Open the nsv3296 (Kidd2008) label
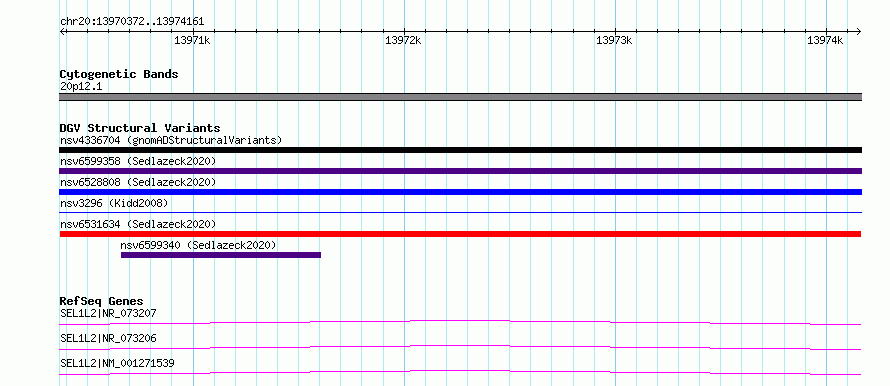890x386 pixels. tap(114, 203)
